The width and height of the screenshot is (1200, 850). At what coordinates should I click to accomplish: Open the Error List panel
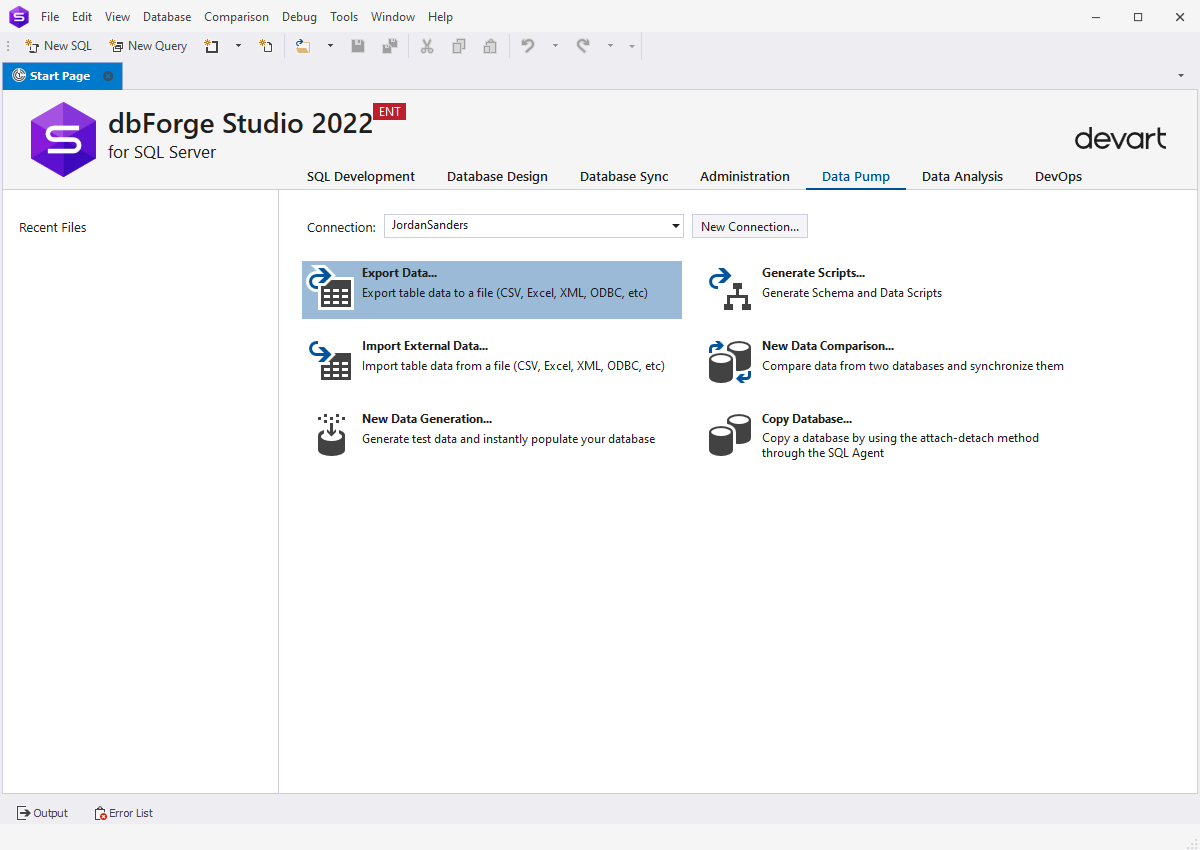[x=123, y=812]
